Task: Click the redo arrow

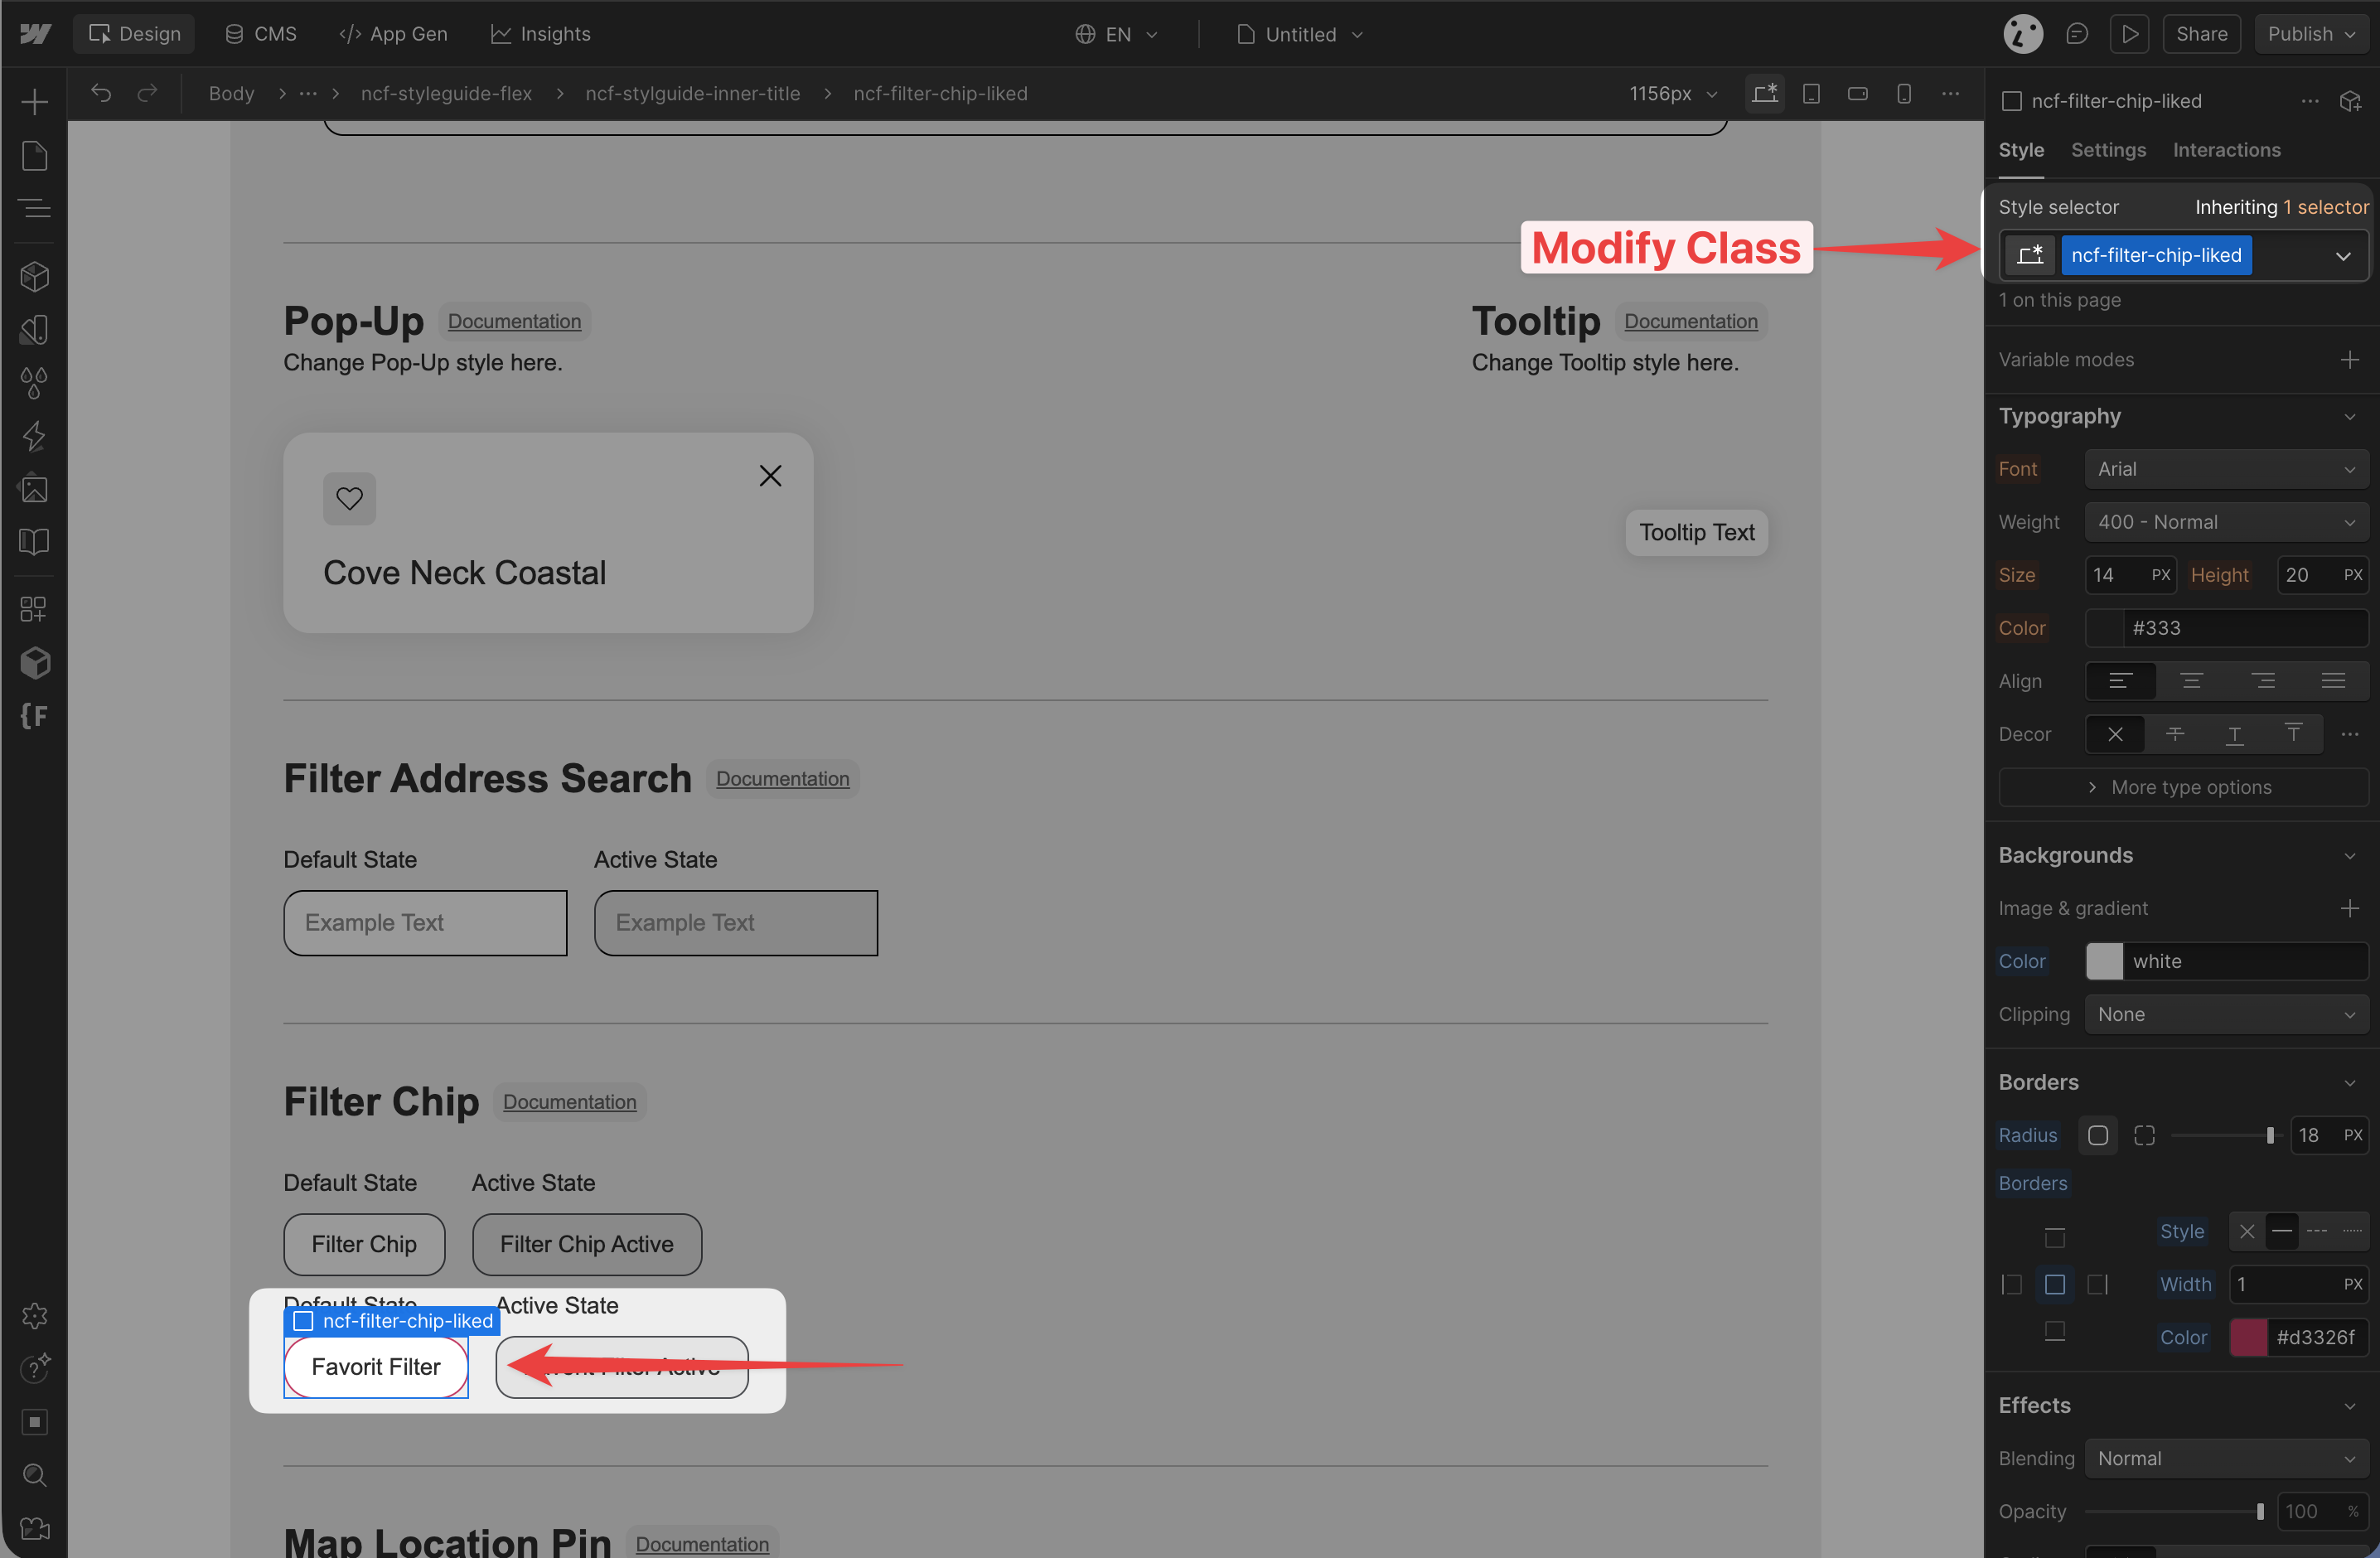Action: pos(147,93)
